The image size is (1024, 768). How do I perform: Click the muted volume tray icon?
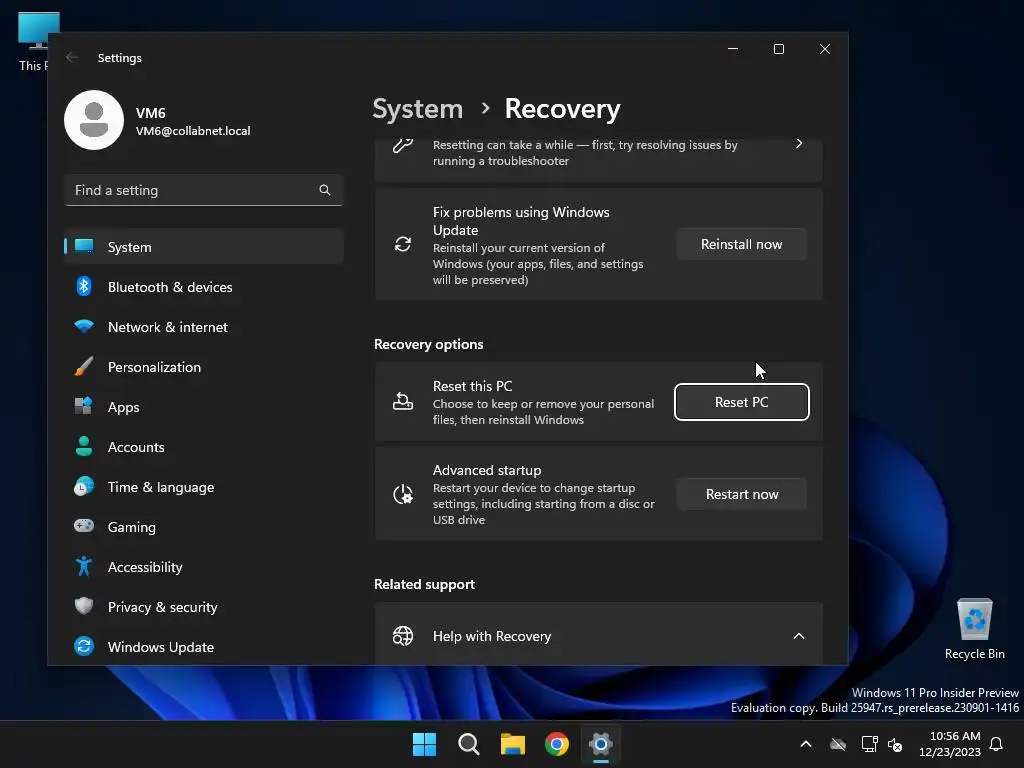tap(895, 744)
